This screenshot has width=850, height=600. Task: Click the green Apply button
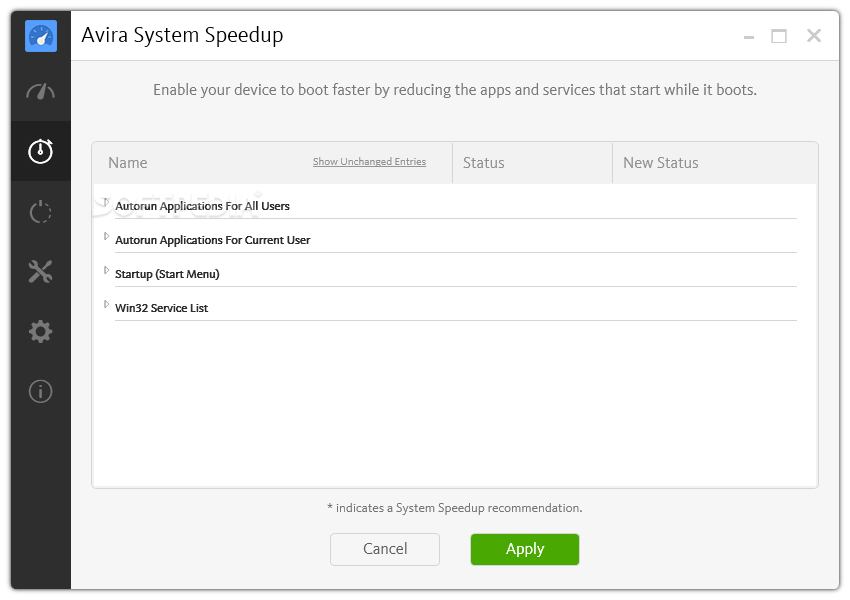(x=525, y=549)
